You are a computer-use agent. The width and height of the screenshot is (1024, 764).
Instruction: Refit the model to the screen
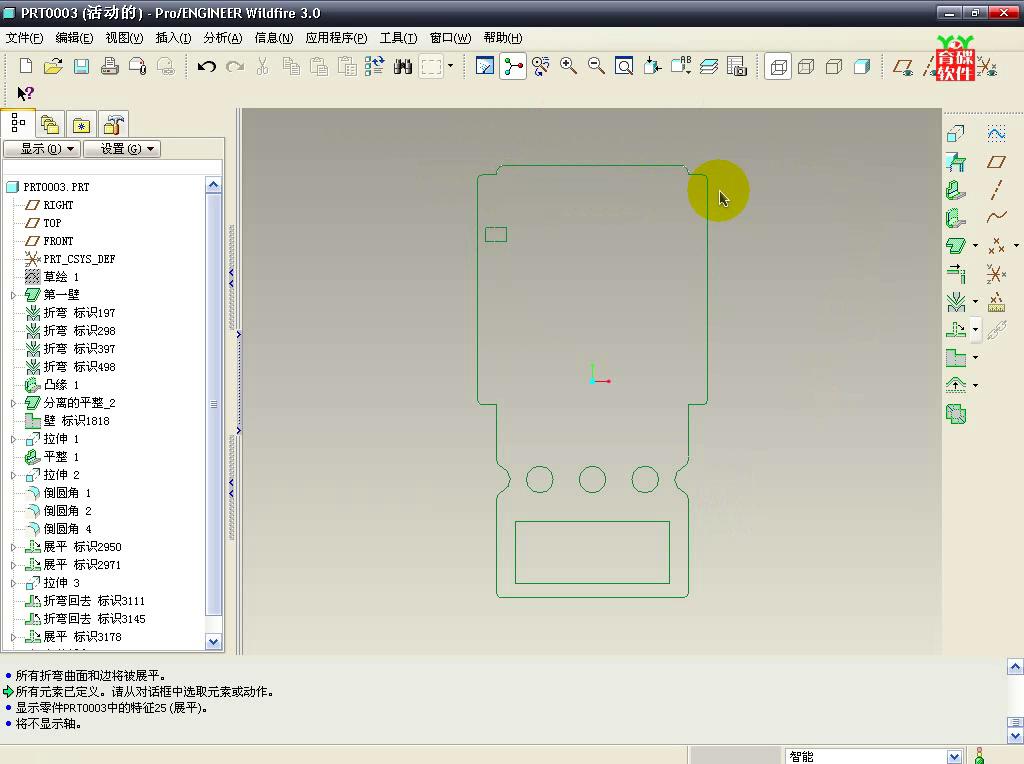click(624, 66)
